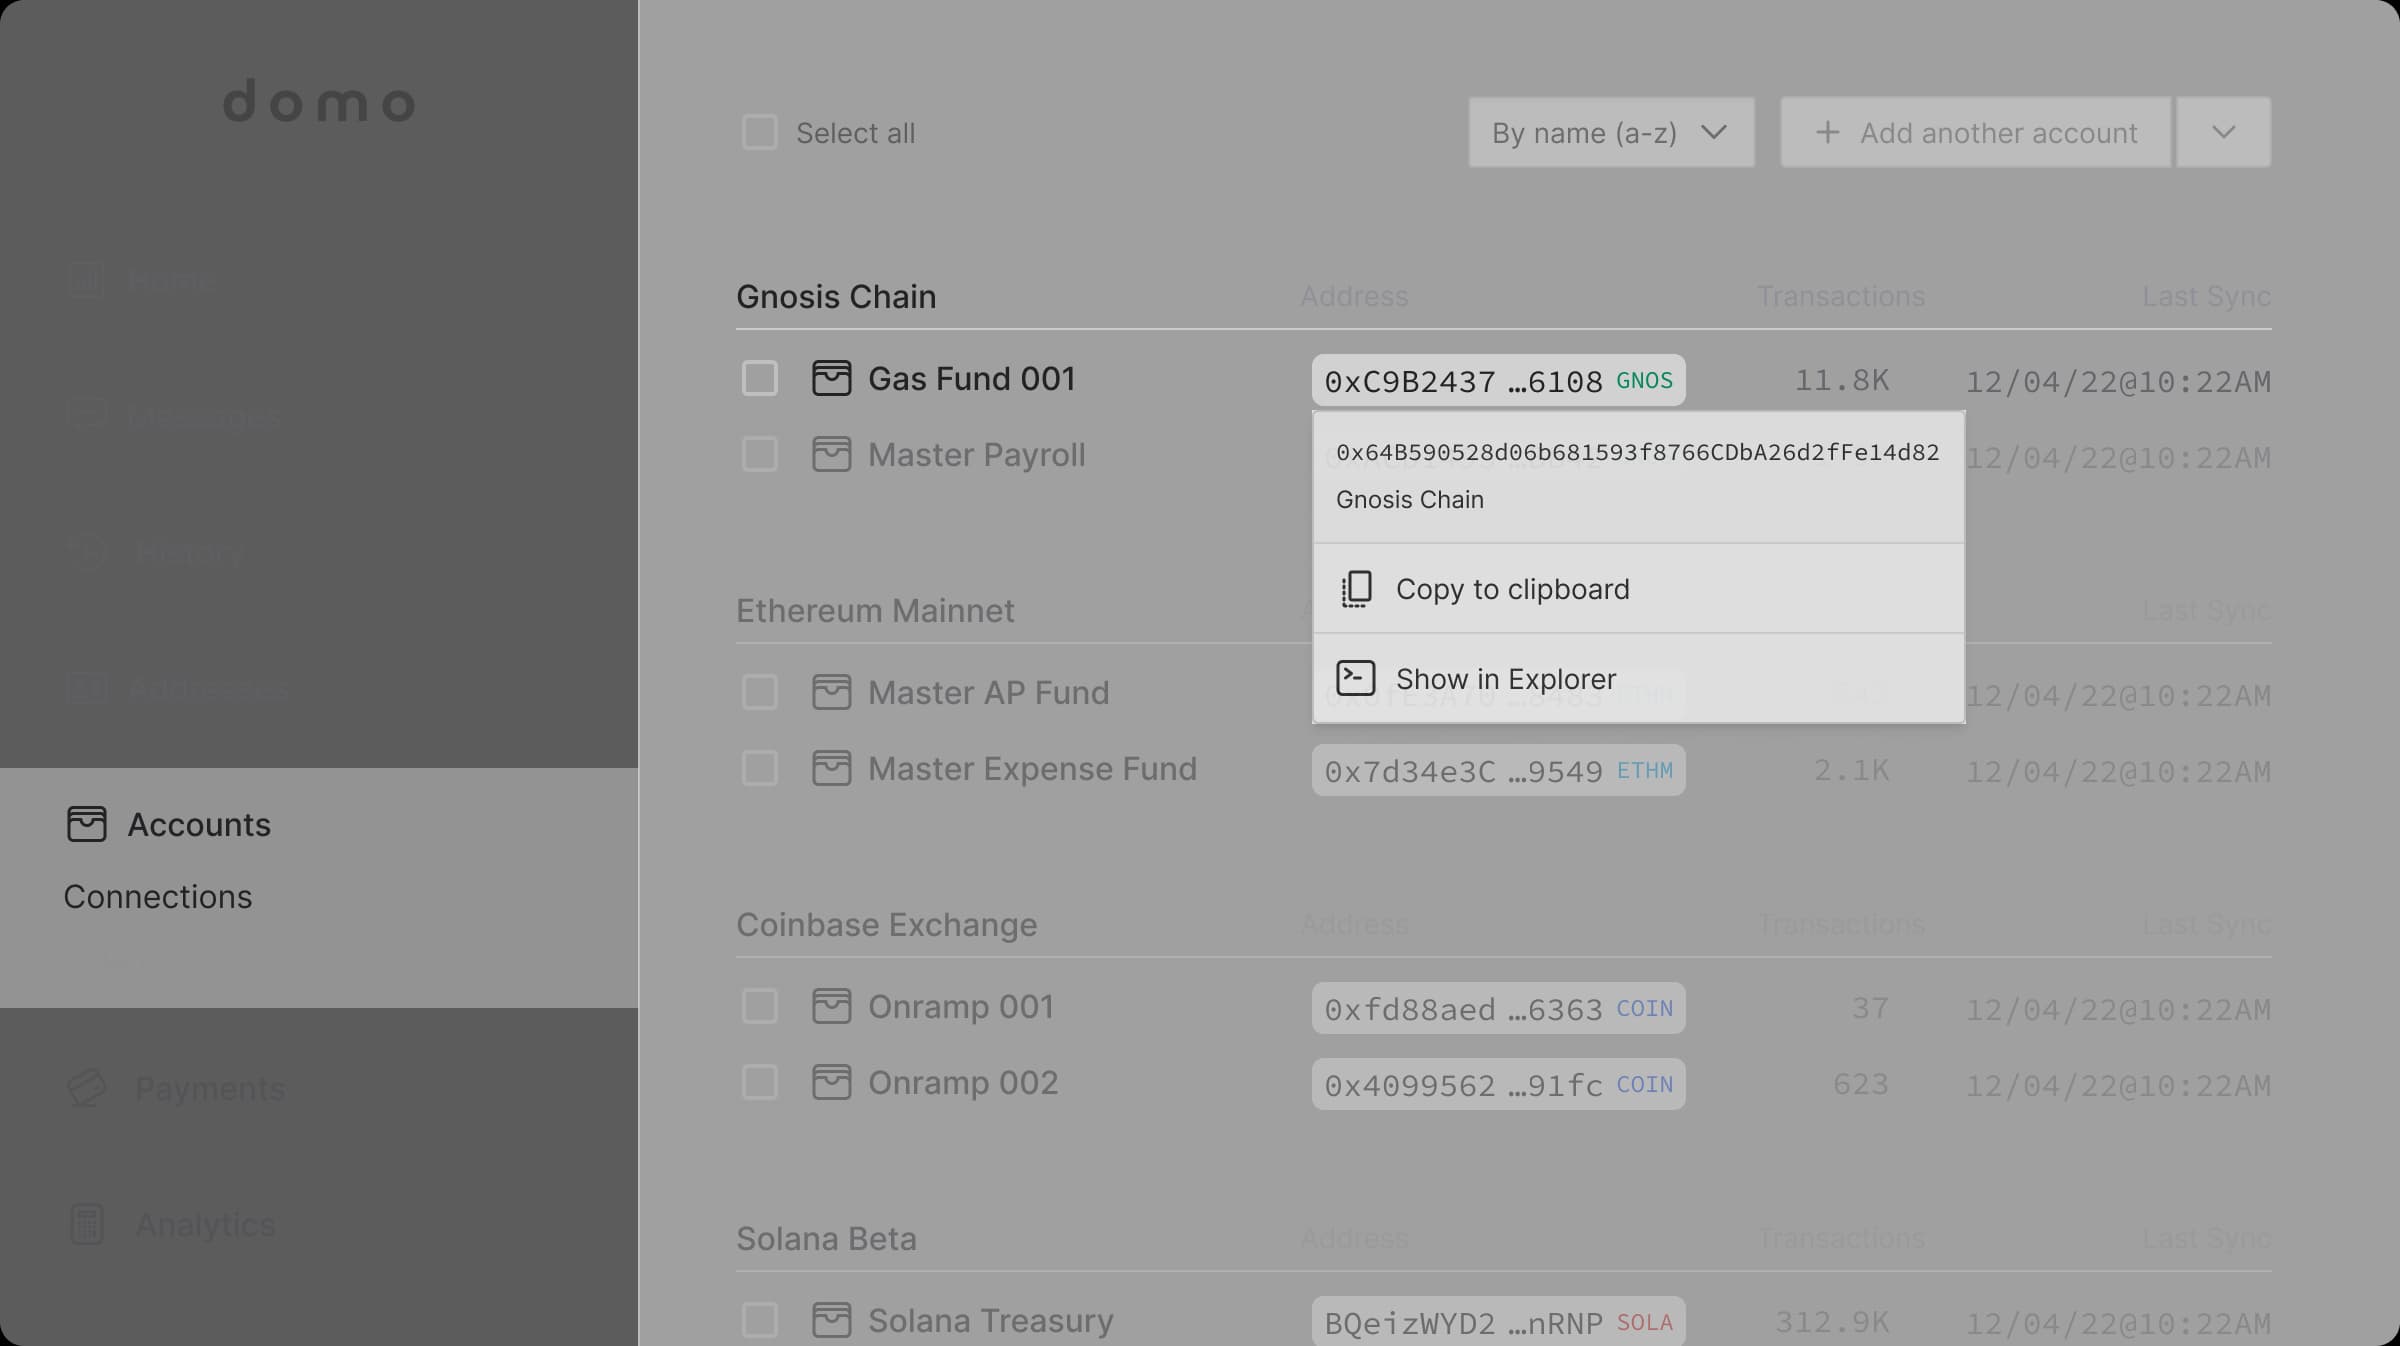Click the Accounts sidebar icon

click(x=84, y=824)
